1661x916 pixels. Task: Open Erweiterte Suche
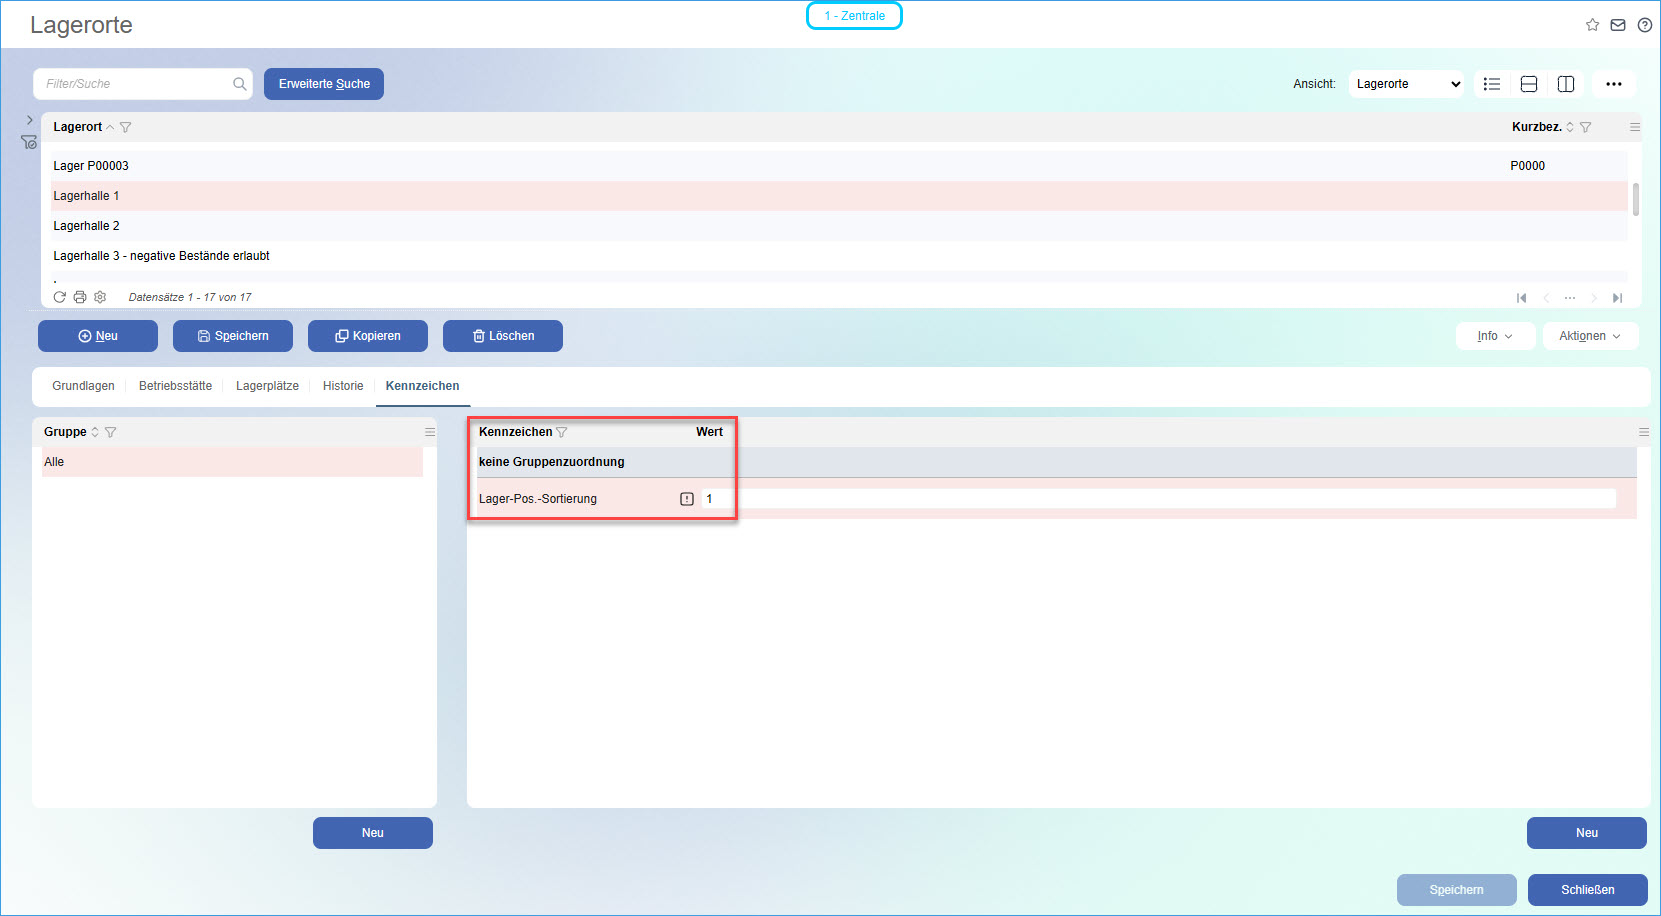pos(324,84)
